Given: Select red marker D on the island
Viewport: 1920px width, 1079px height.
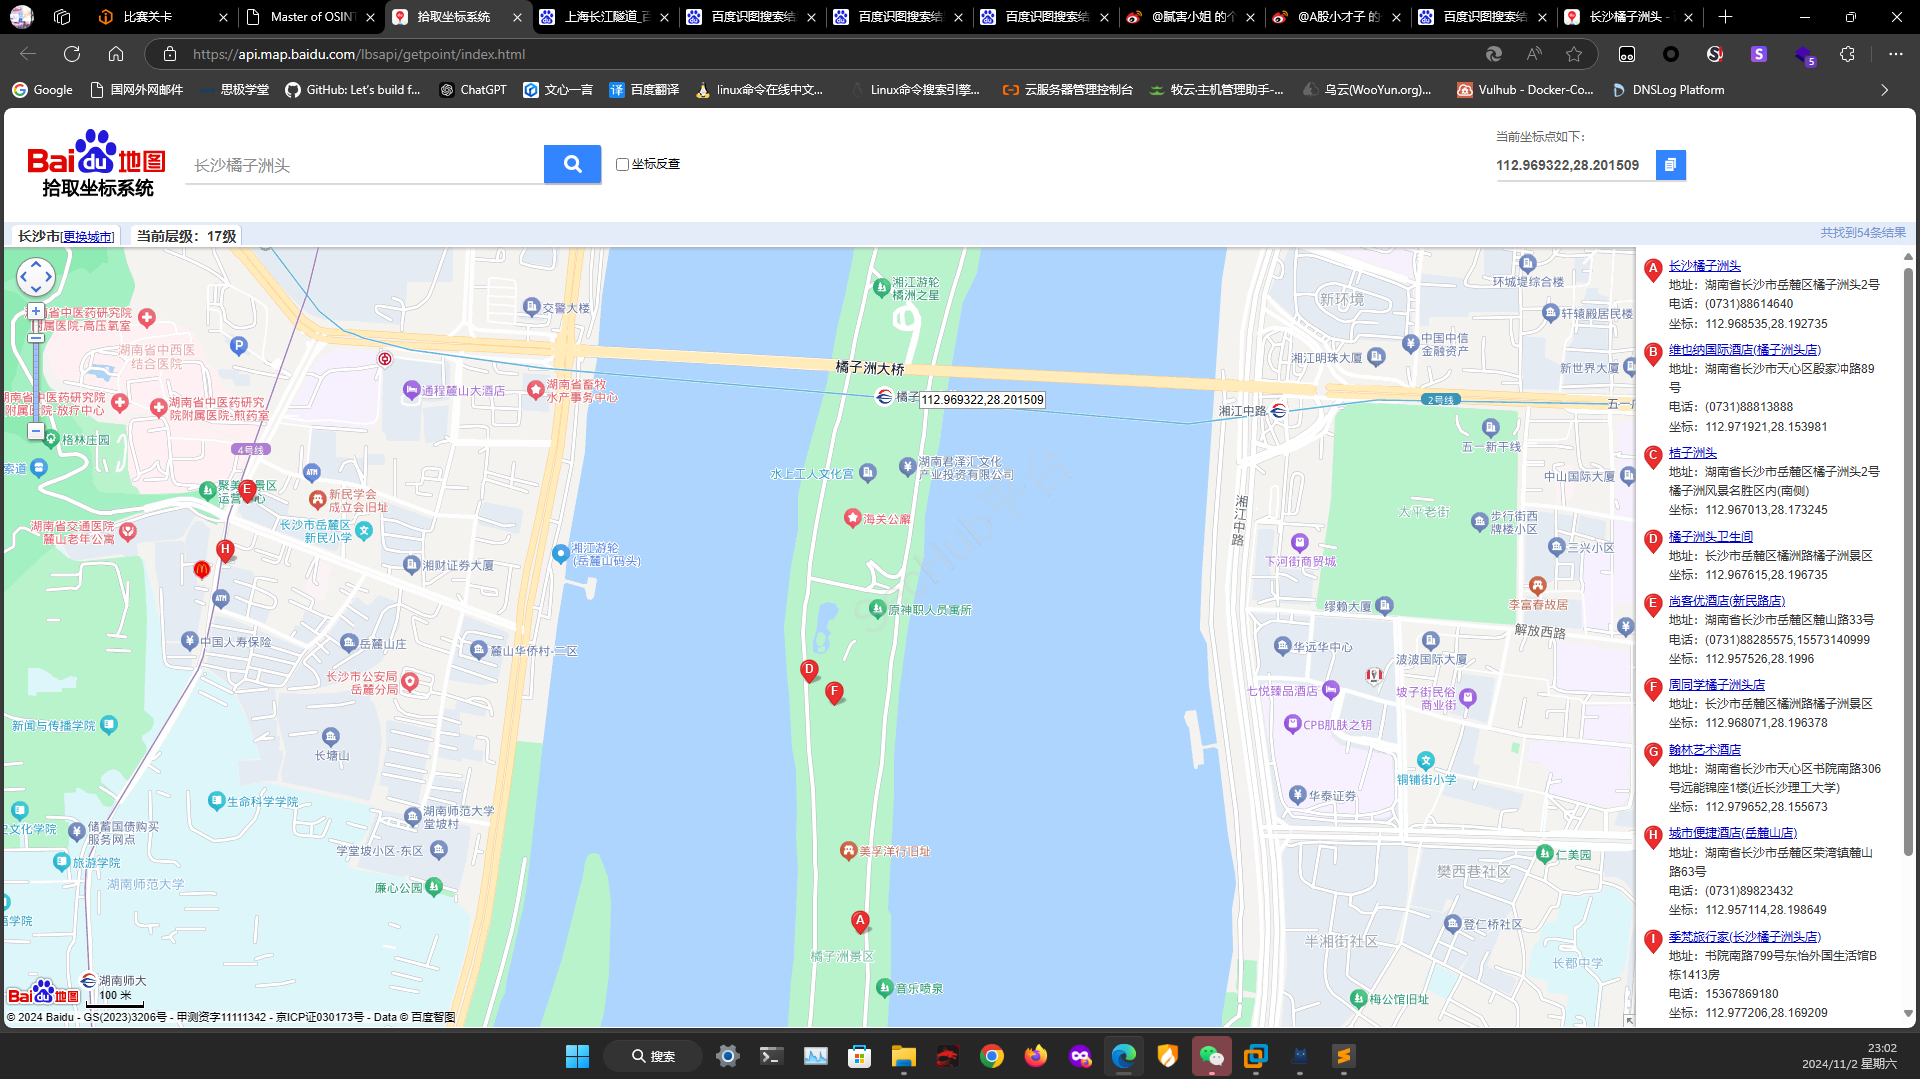Looking at the screenshot, I should pos(810,671).
